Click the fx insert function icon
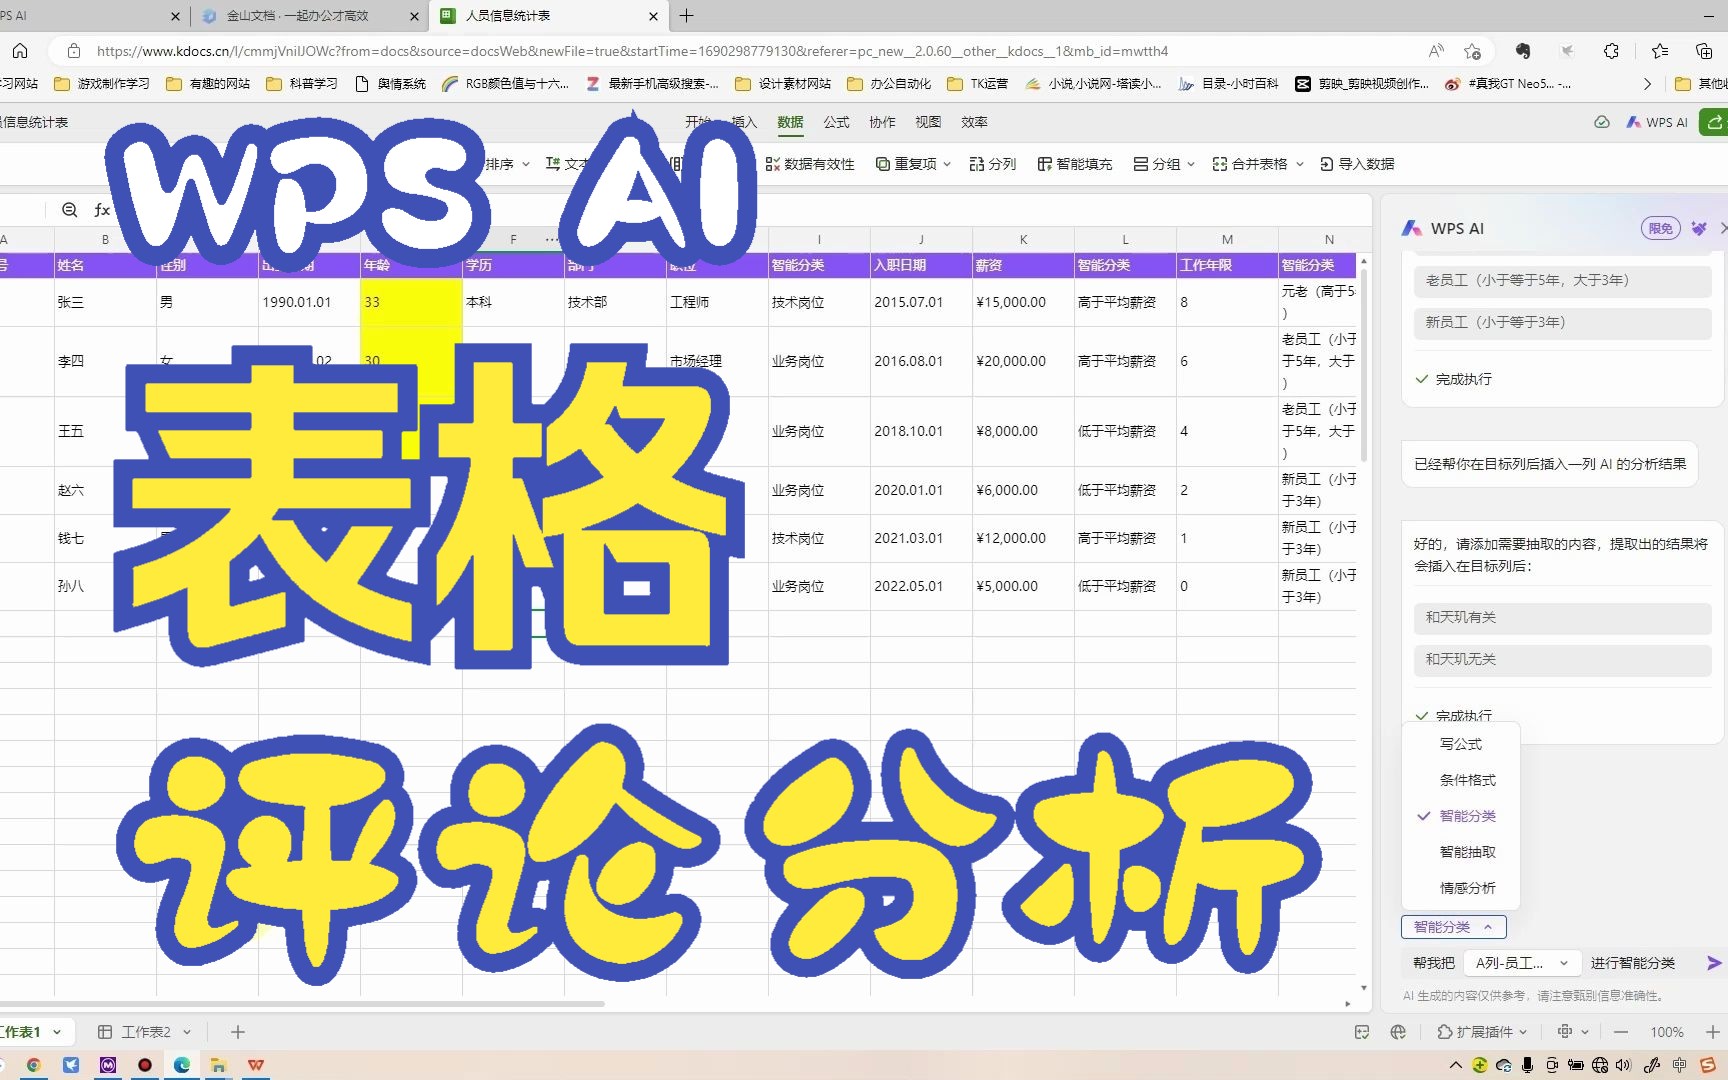The height and width of the screenshot is (1080, 1728). click(x=102, y=210)
